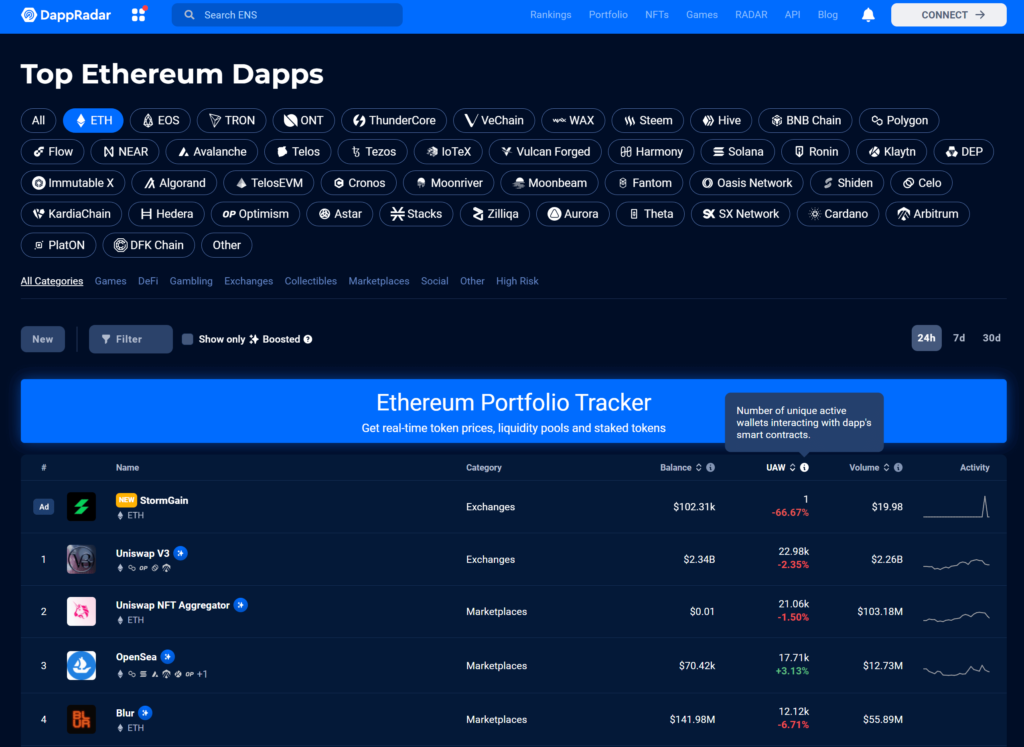1024x747 pixels.
Task: Filter by the Immutable X chain
Action: tap(72, 183)
